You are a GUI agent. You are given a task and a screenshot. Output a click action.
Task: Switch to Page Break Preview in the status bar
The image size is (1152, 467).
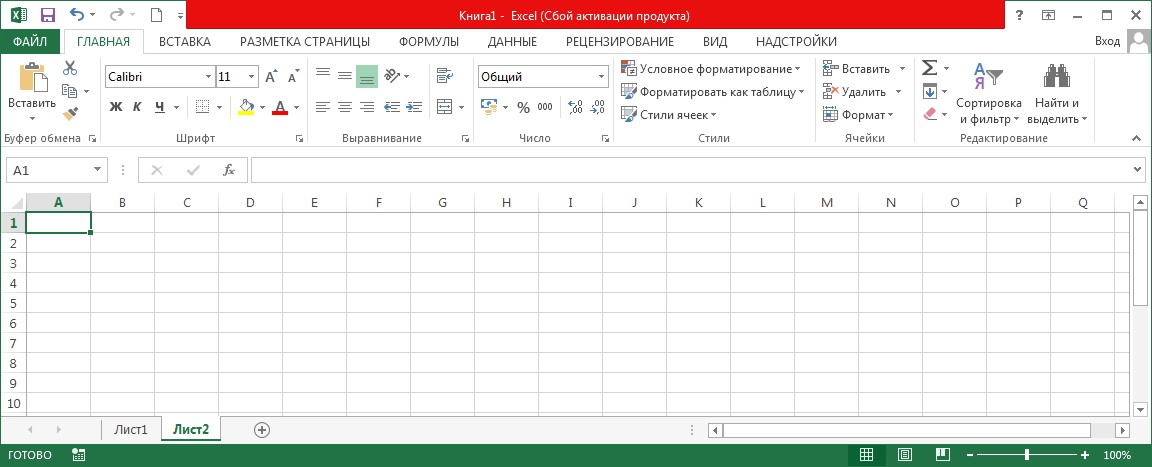(x=943, y=455)
